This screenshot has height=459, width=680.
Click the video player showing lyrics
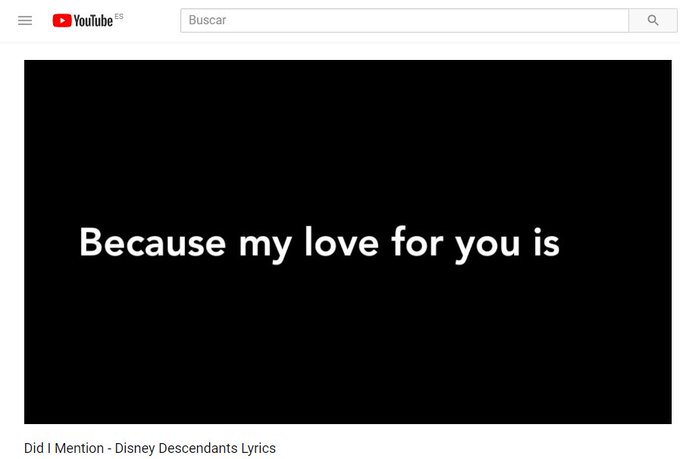pyautogui.click(x=348, y=242)
